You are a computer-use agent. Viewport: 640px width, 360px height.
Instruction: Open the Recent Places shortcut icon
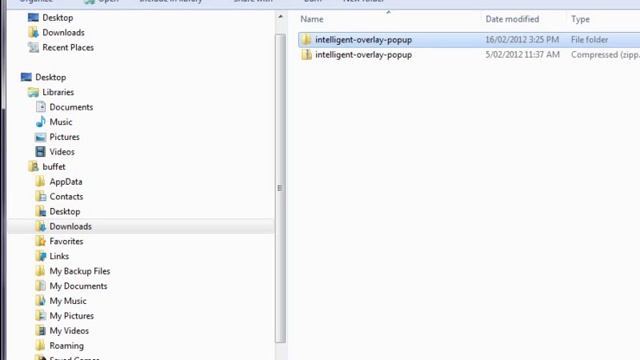(x=33, y=47)
